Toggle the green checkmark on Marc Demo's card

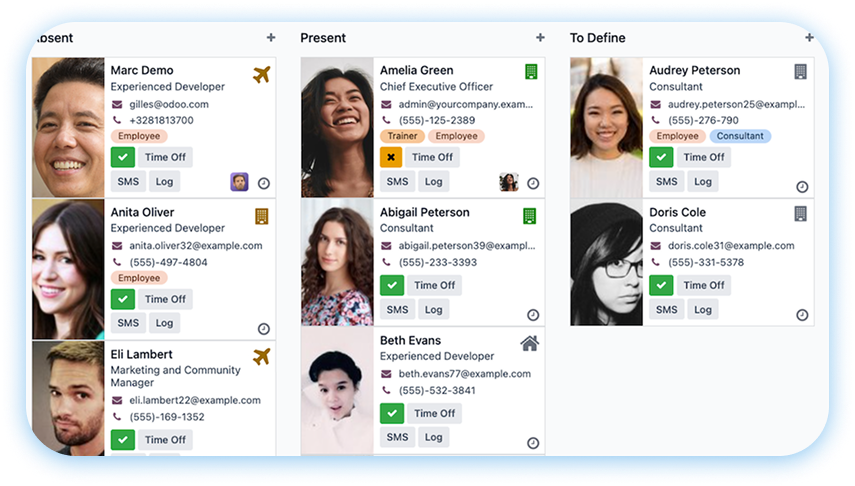[123, 157]
